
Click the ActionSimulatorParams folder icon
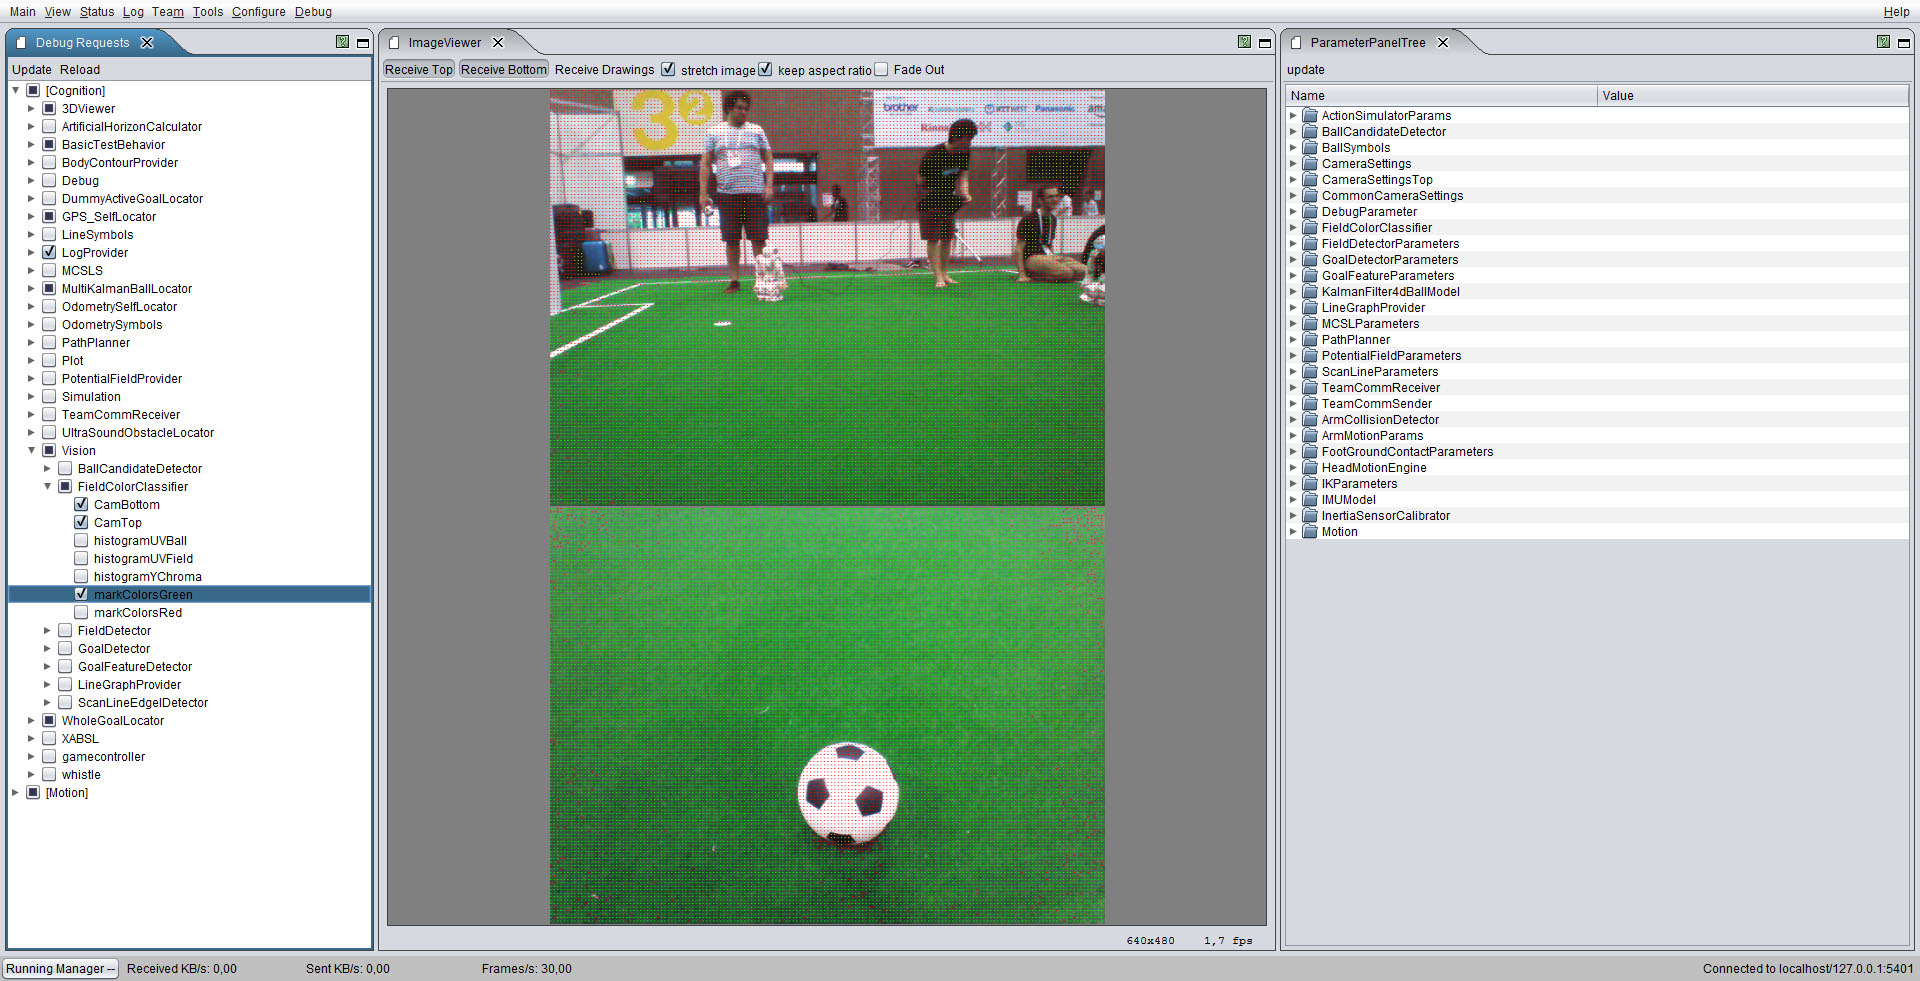[x=1310, y=116]
